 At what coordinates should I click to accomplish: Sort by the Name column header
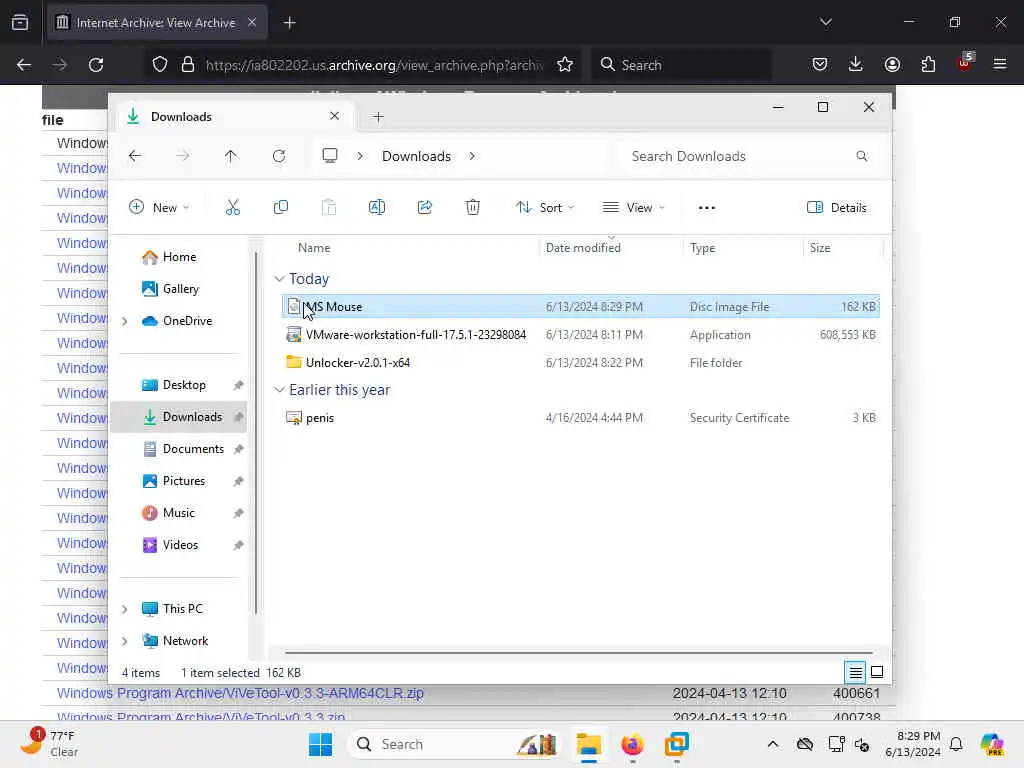(x=314, y=248)
